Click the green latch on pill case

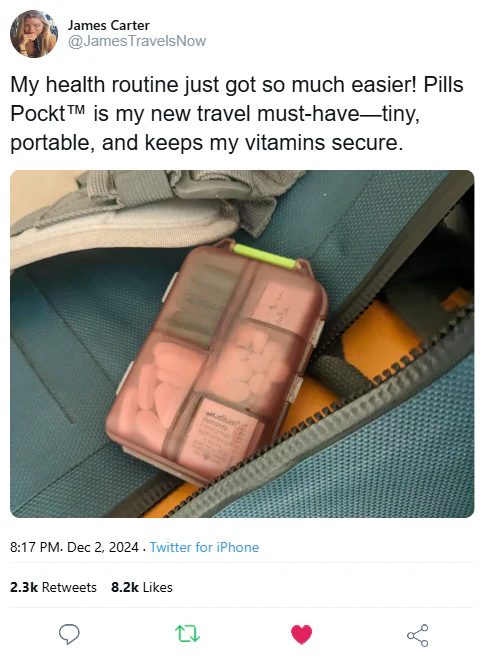pos(264,256)
